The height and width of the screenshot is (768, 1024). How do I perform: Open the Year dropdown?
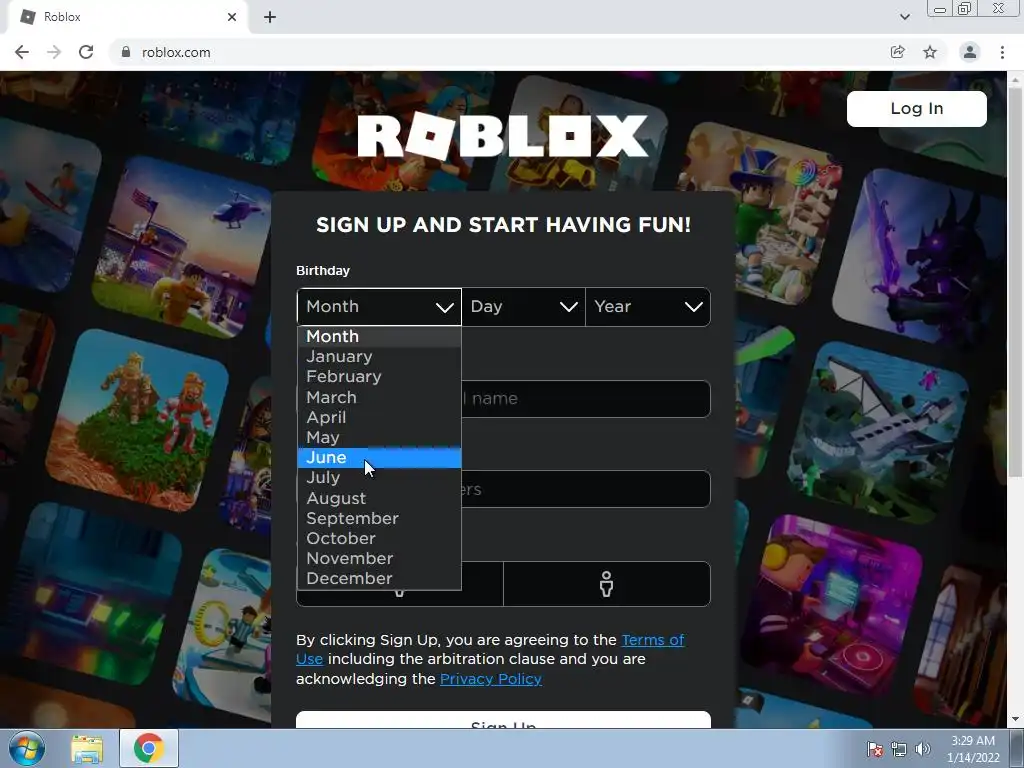pyautogui.click(x=648, y=307)
